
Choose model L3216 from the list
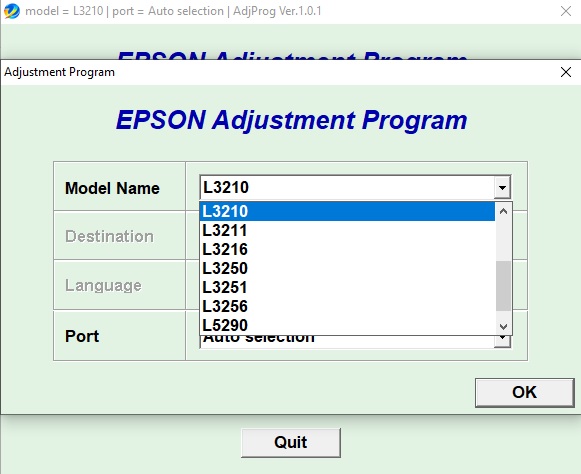347,249
